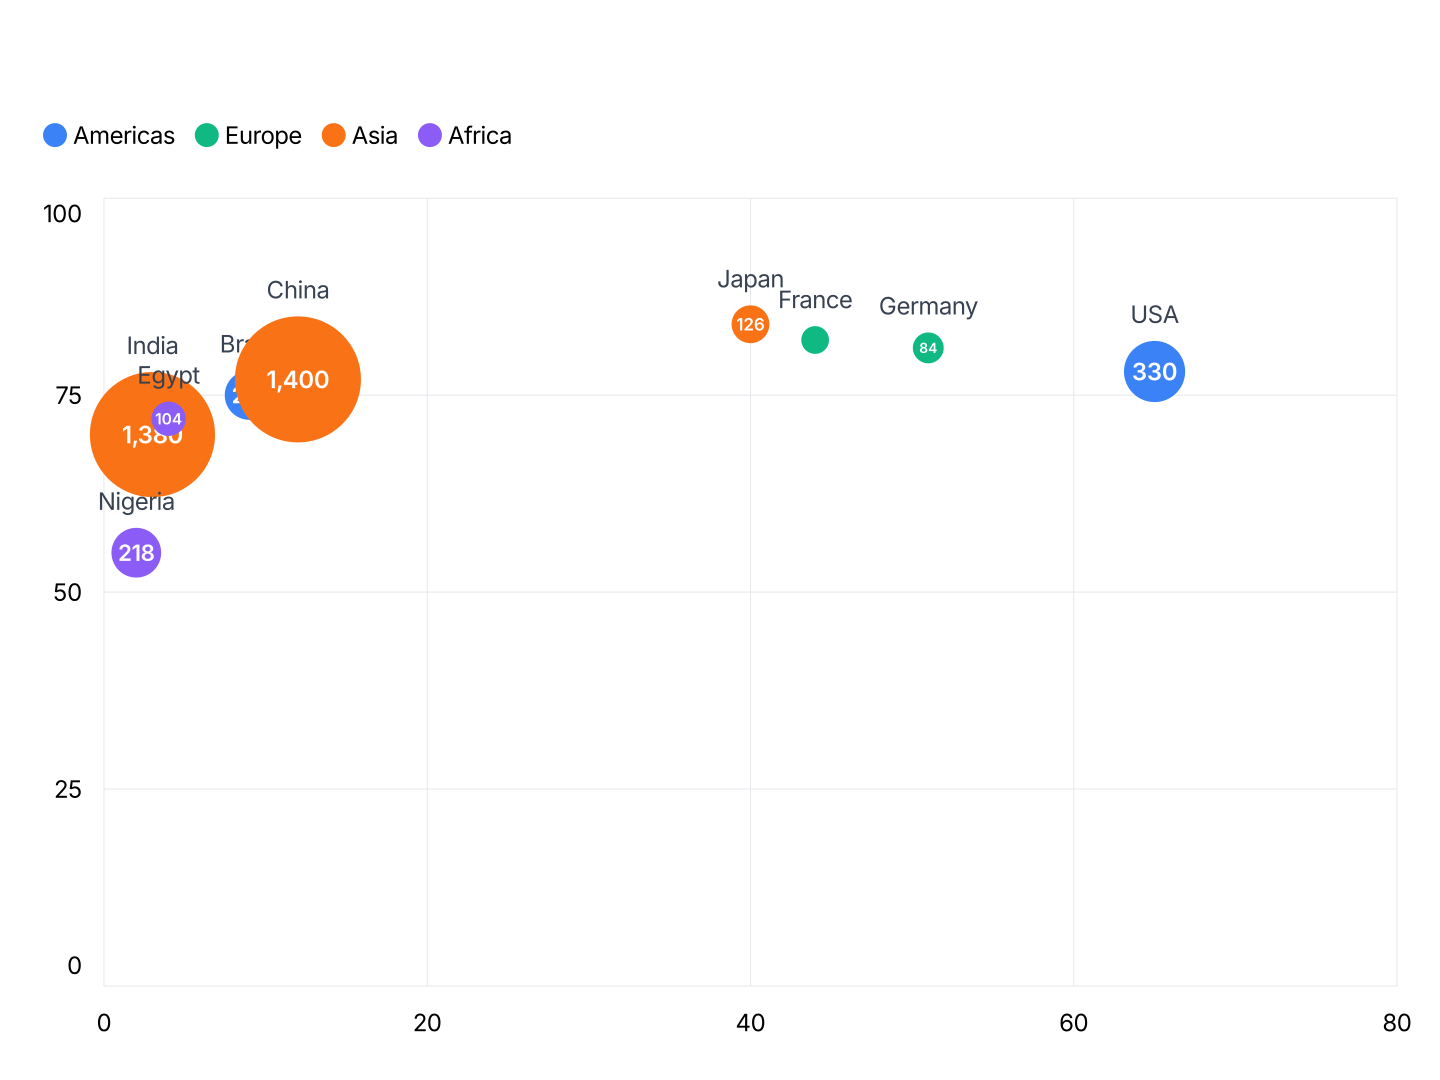Viewport: 1440px width, 1080px height.
Task: Select the Egypt 104 bubble
Action: 168,419
